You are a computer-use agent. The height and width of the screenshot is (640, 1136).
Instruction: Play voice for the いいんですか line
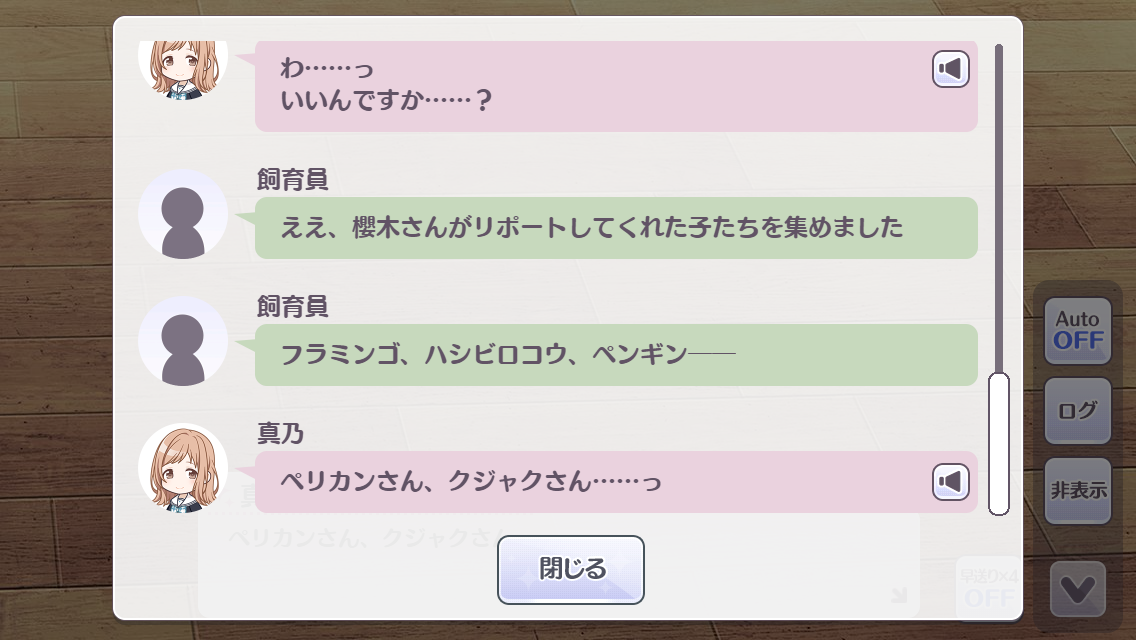pos(951,69)
